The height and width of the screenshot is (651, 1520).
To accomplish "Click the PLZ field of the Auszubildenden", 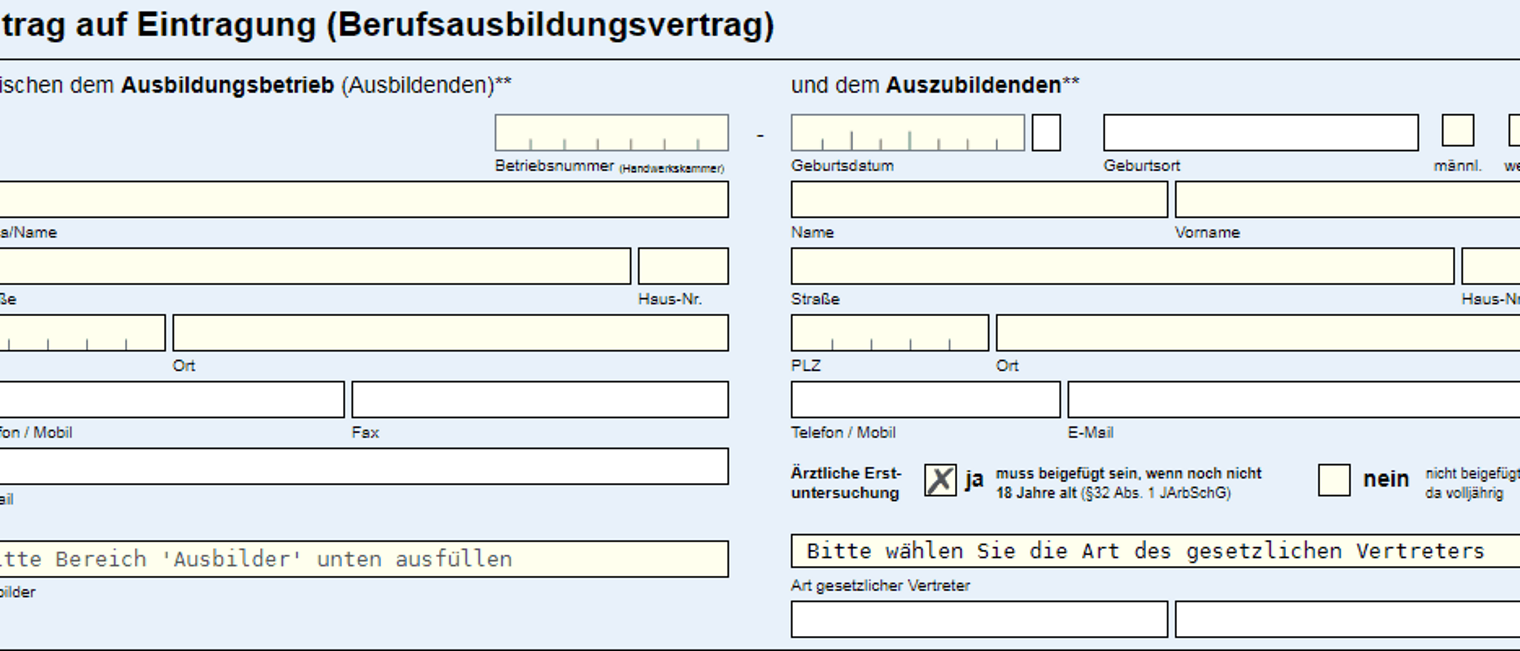I will tap(890, 333).
